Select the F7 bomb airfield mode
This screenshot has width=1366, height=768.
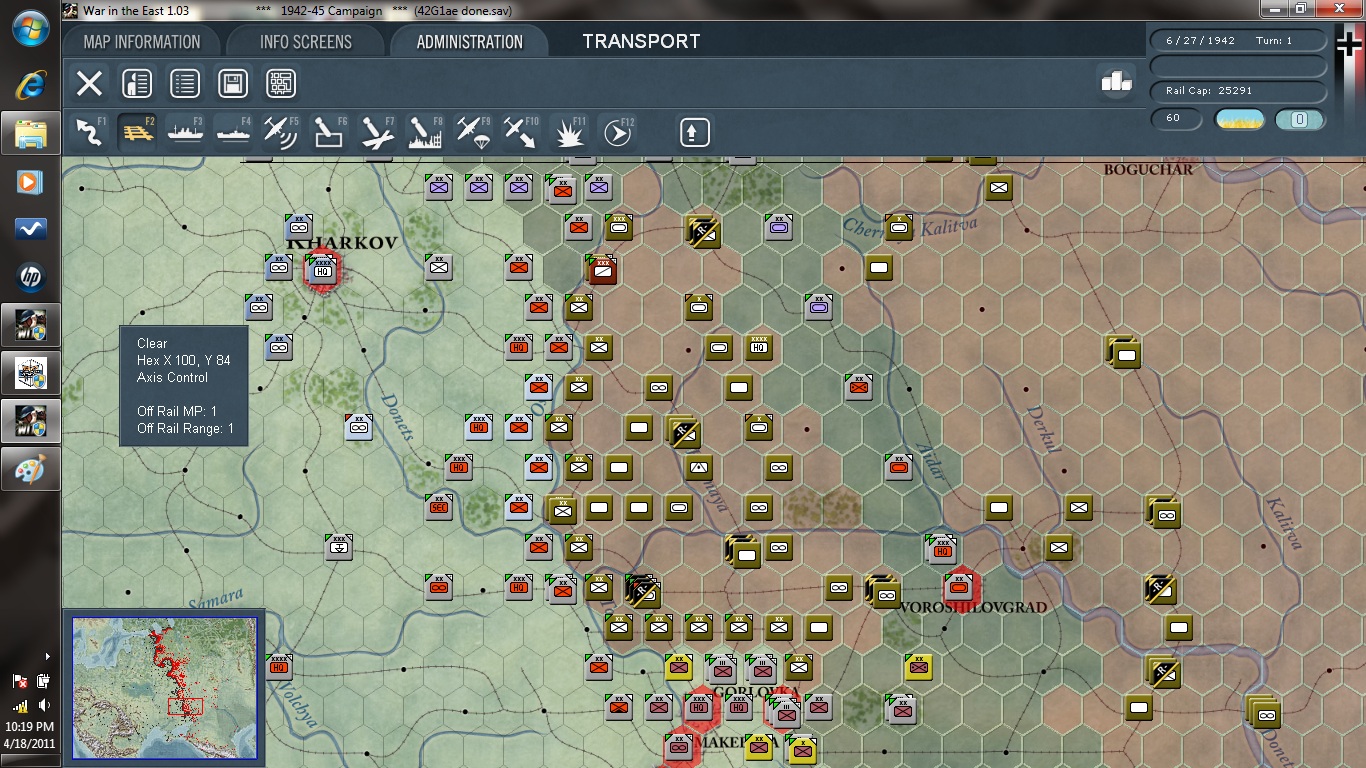coord(377,131)
